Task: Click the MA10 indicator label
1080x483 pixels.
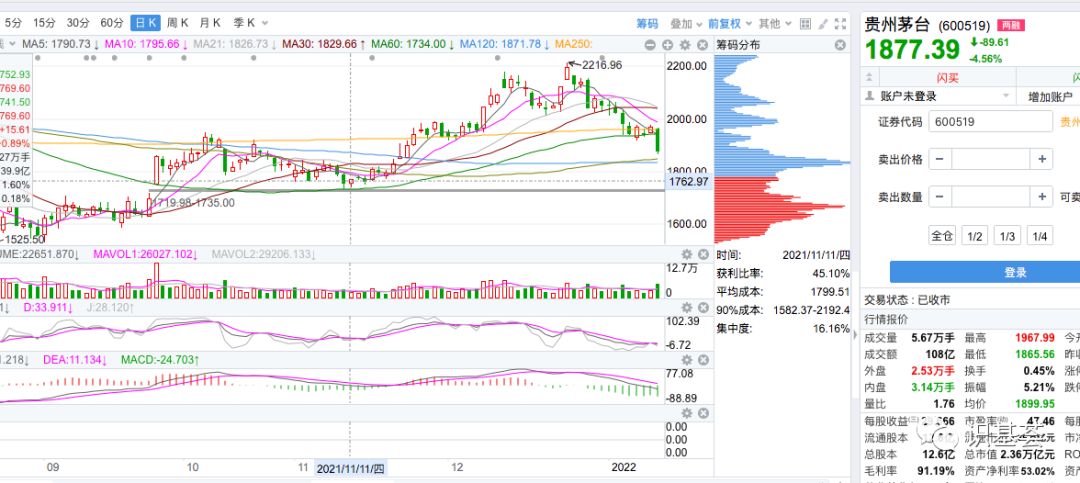Action: (146, 43)
